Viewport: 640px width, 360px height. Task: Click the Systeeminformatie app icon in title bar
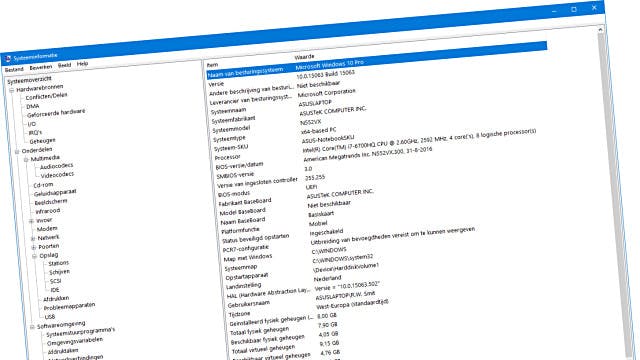(x=9, y=59)
